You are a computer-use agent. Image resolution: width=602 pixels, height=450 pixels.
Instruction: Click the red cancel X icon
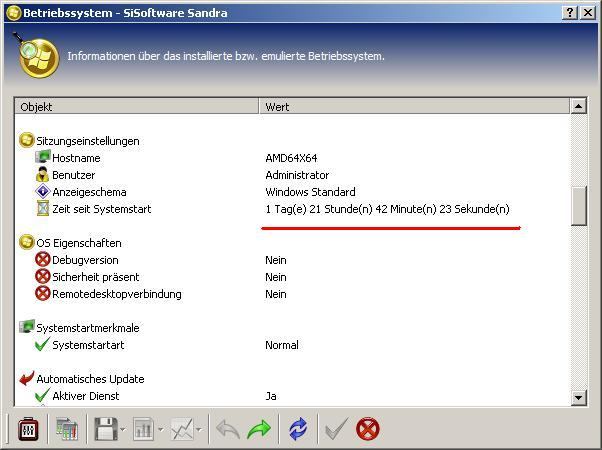367,429
